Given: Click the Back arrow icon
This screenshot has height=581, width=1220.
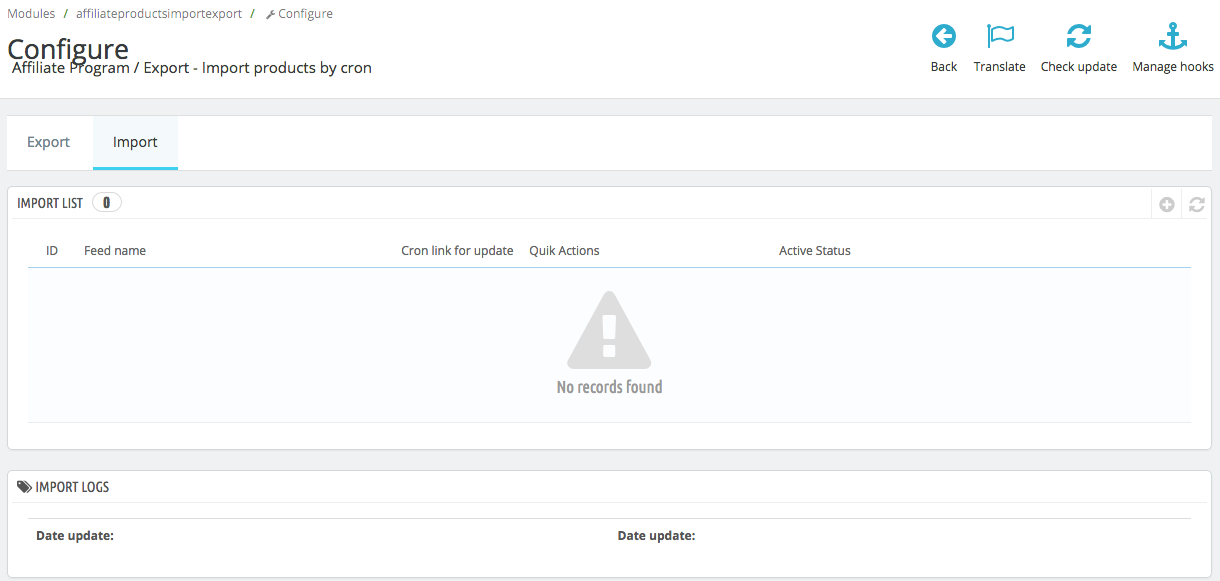Looking at the screenshot, I should coord(944,37).
